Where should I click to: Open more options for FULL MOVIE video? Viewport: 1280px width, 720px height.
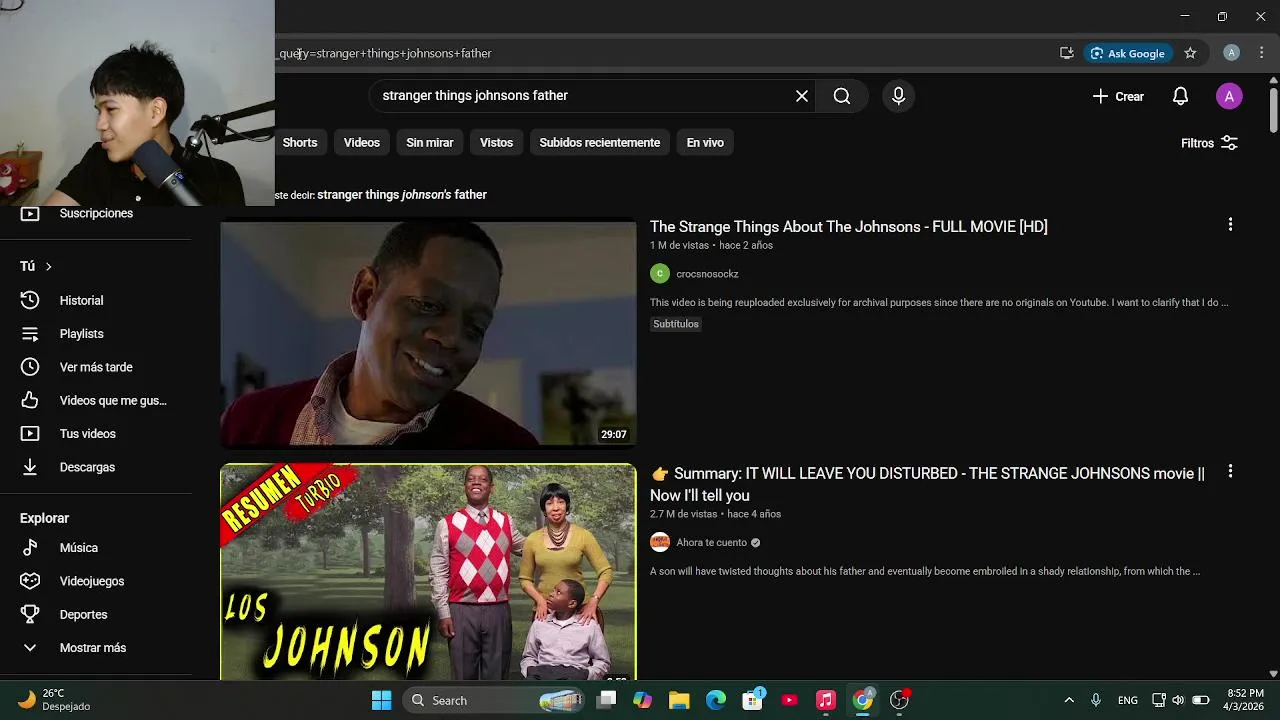(1230, 225)
